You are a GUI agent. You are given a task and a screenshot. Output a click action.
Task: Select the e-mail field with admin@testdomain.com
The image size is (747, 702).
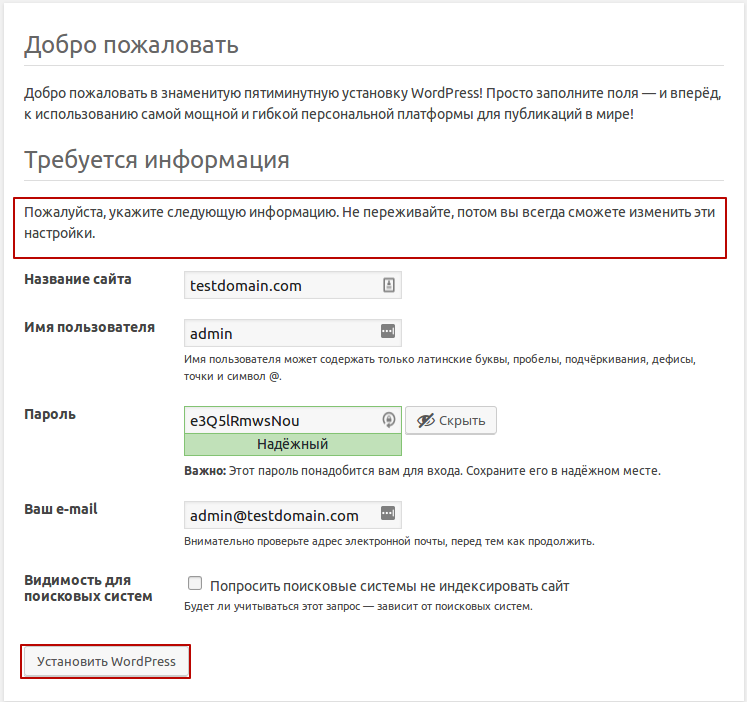tap(280, 516)
